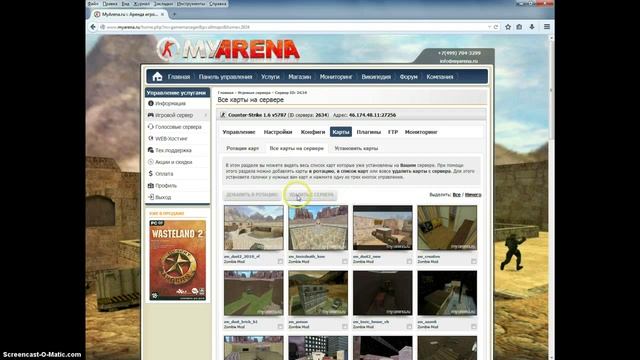
Task: Click the Counter-Strike icon in the server header
Action: (x=223, y=115)
